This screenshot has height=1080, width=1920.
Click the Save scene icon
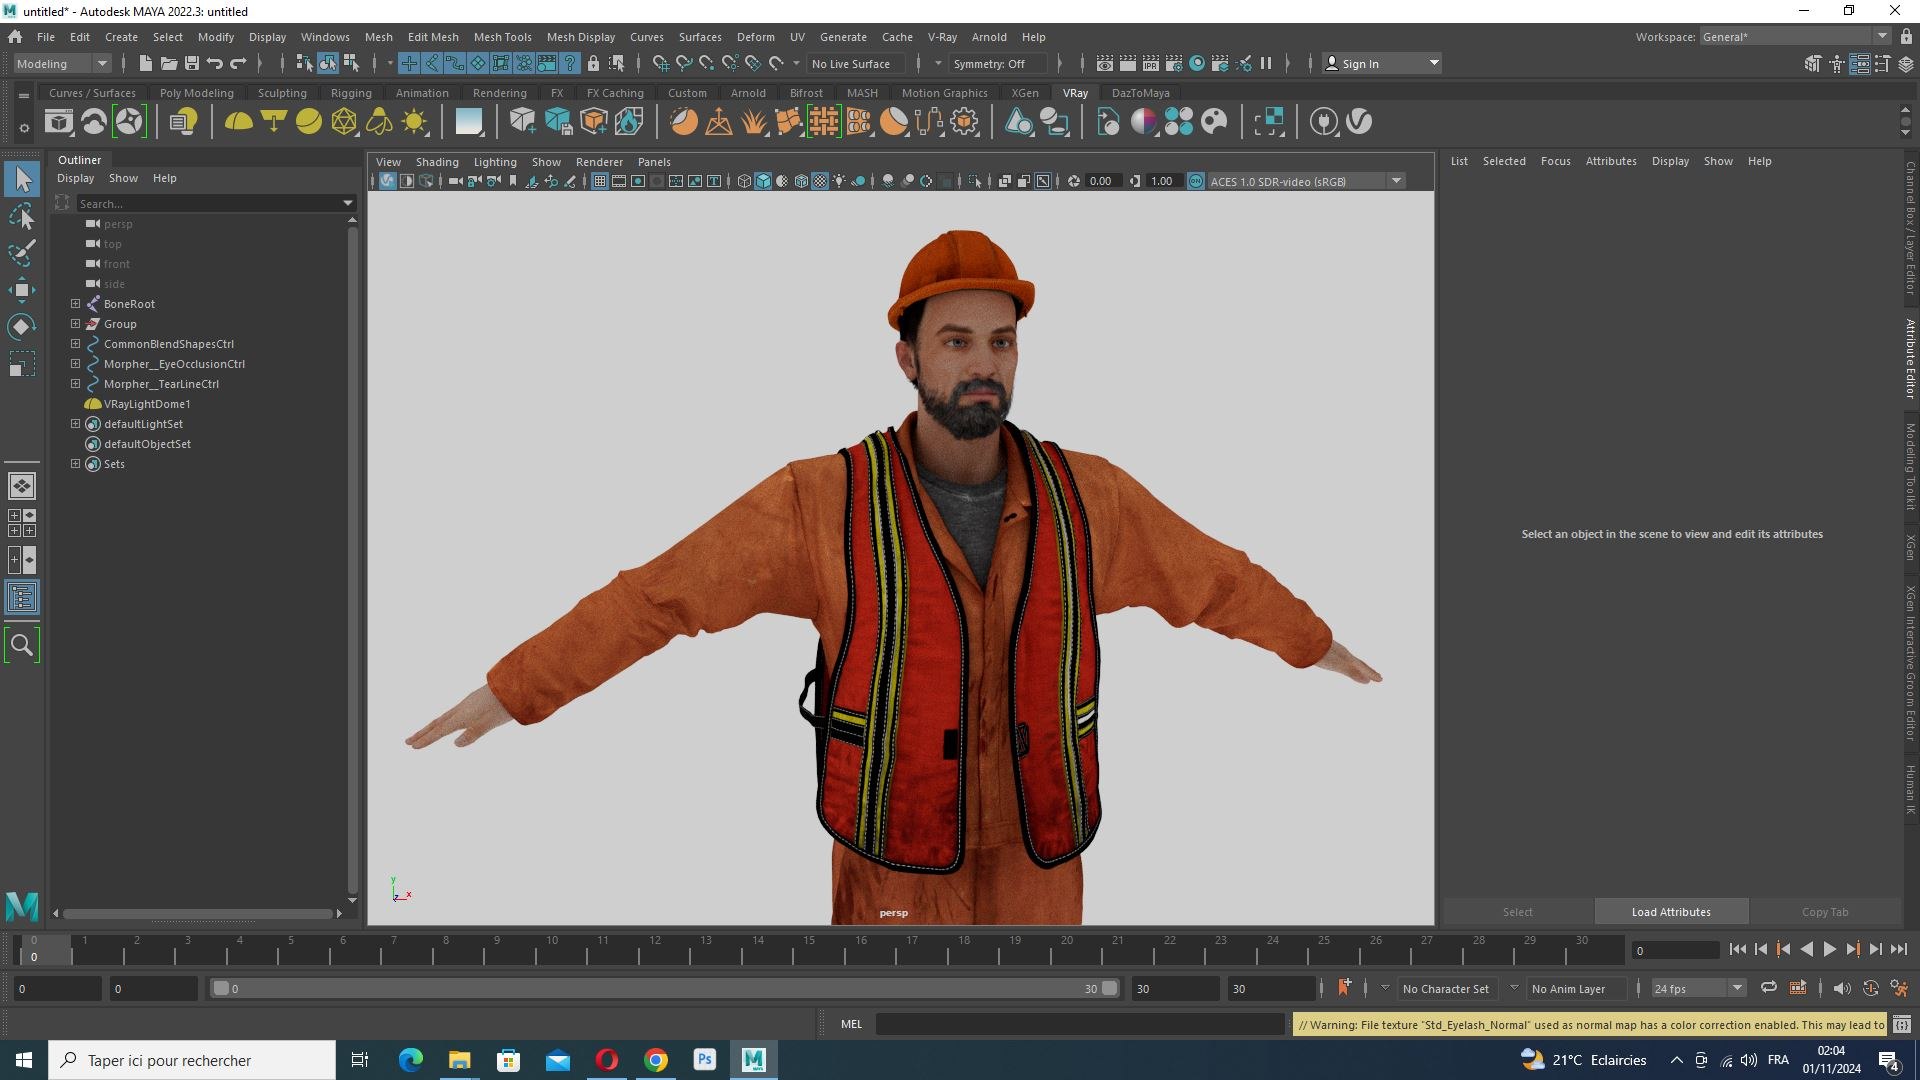[191, 63]
